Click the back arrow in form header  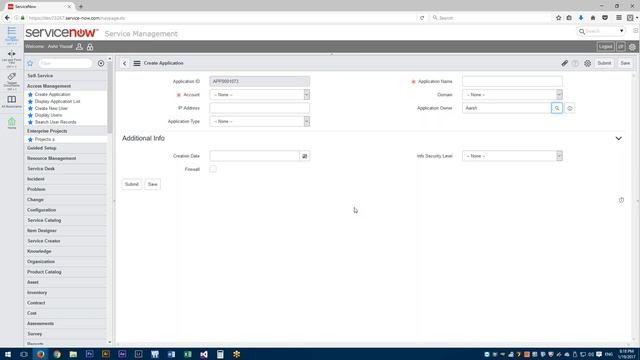pos(124,63)
